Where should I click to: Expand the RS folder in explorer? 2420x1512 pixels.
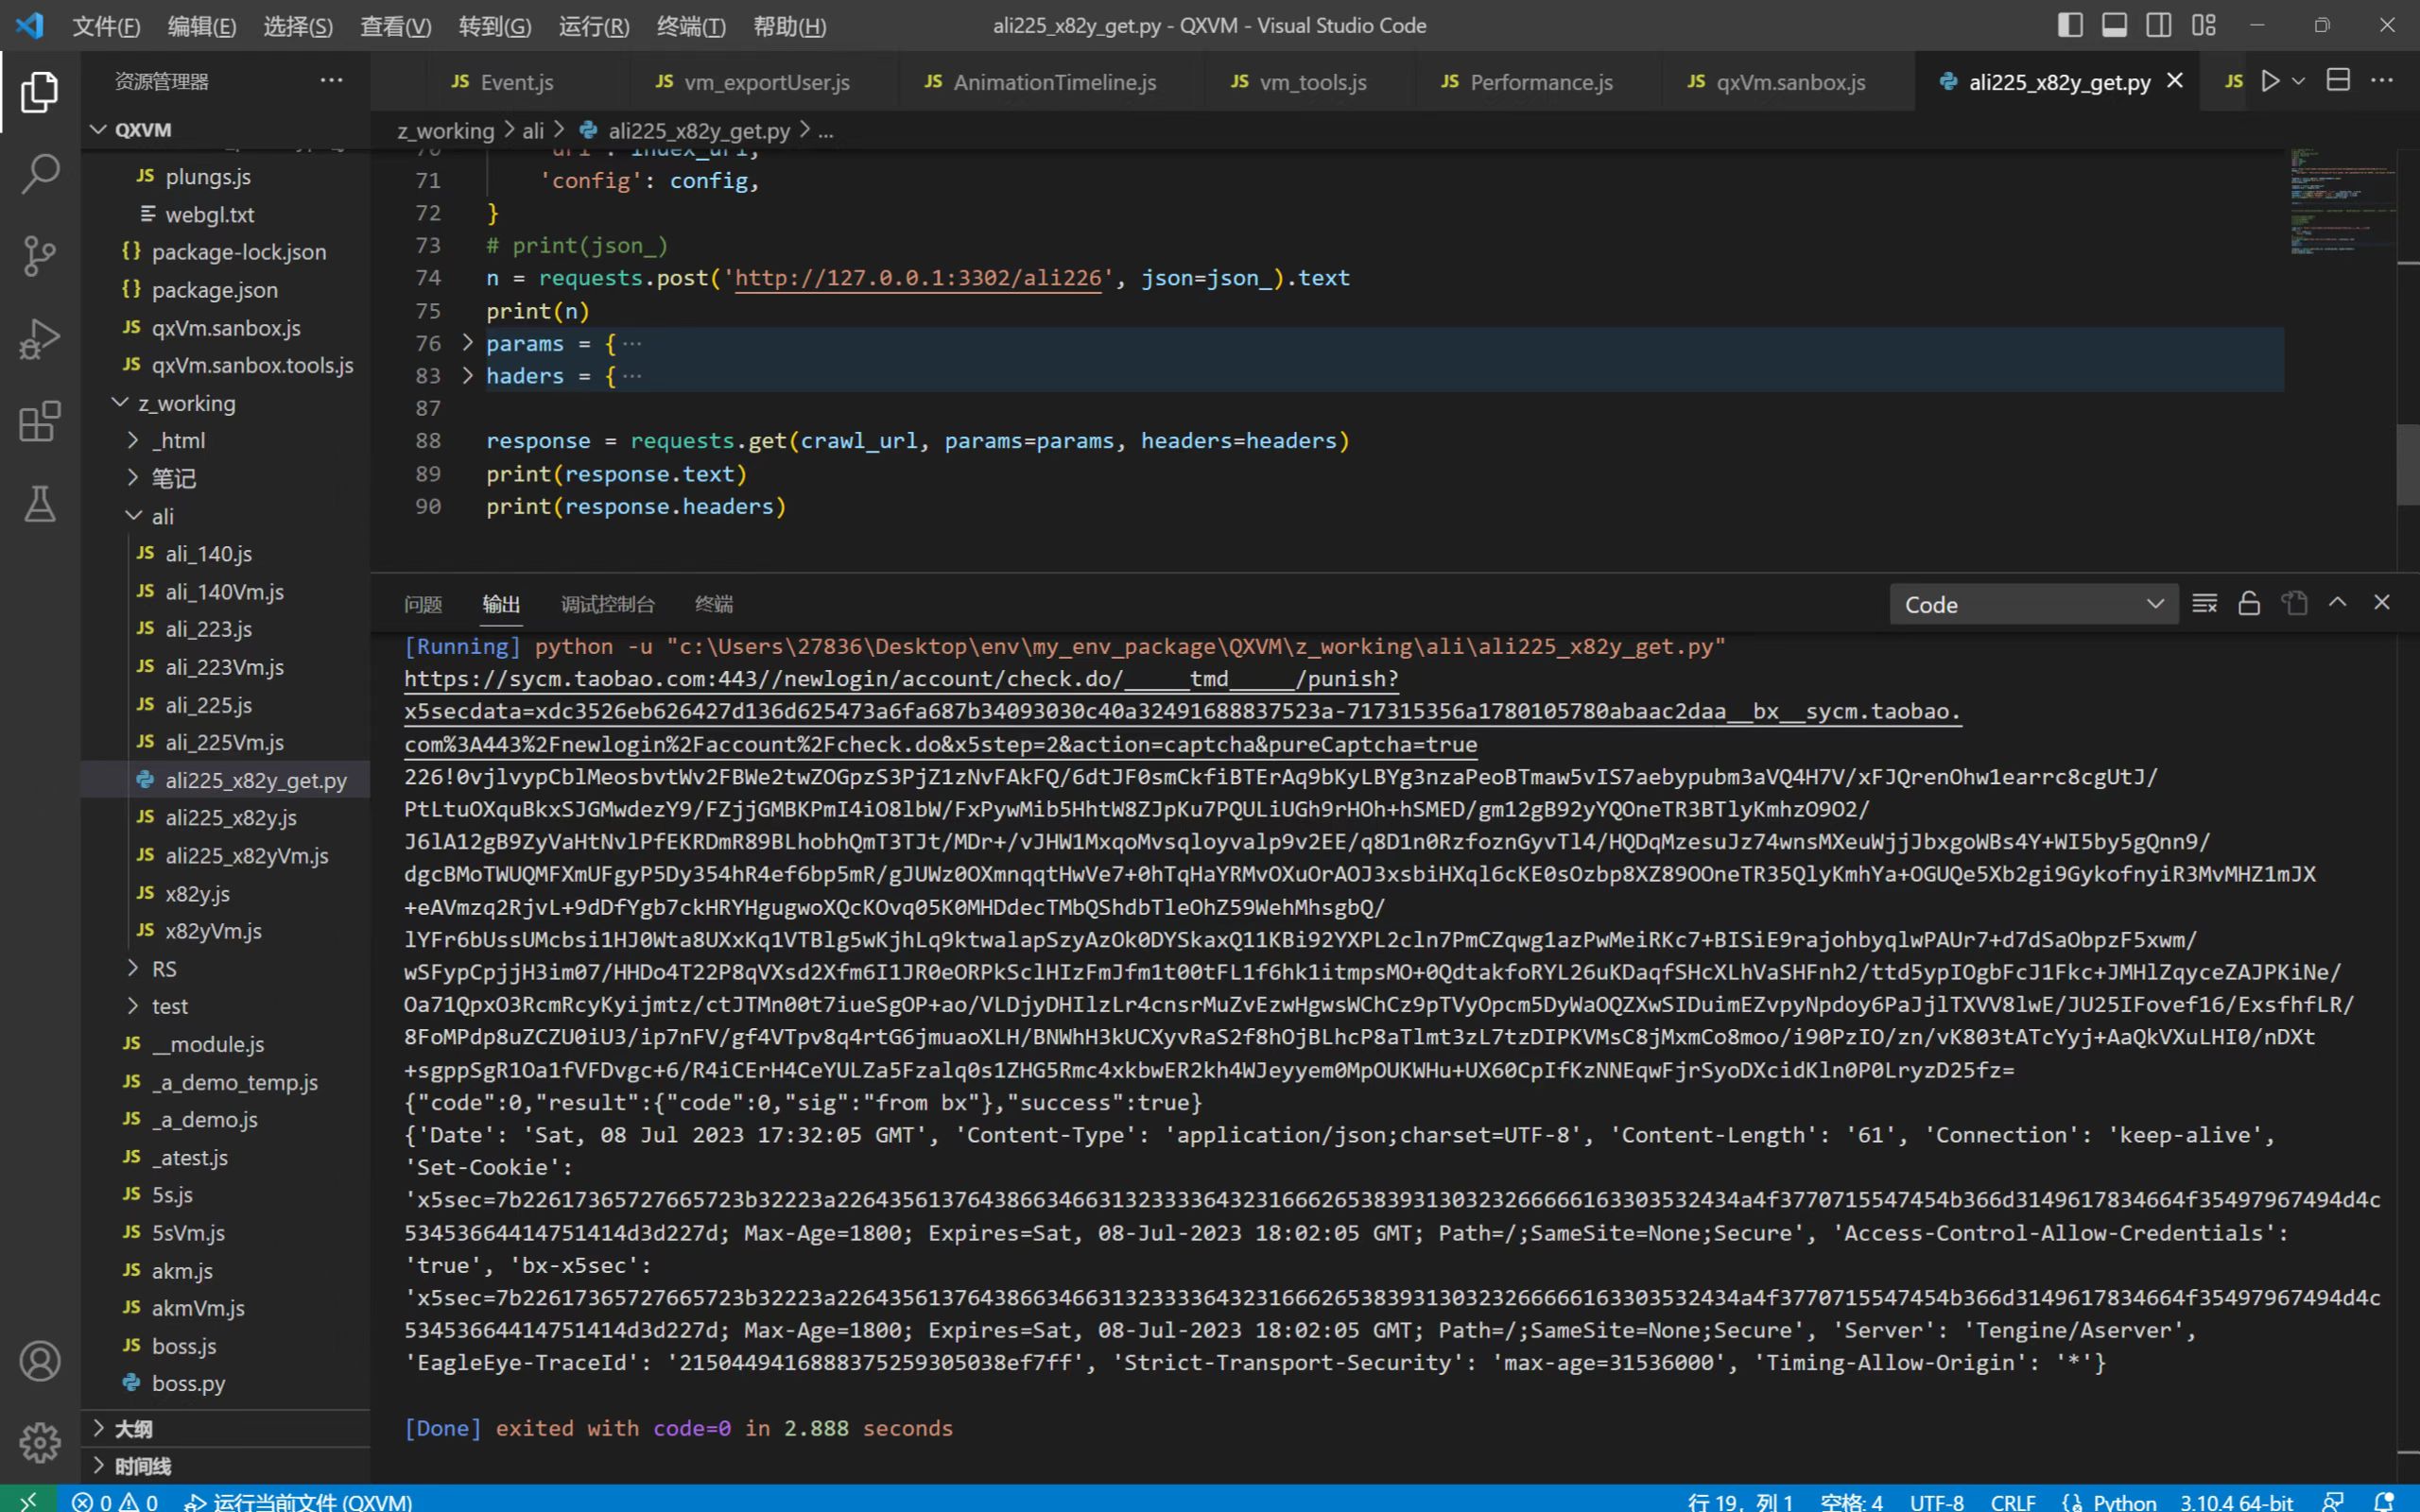click(x=163, y=968)
